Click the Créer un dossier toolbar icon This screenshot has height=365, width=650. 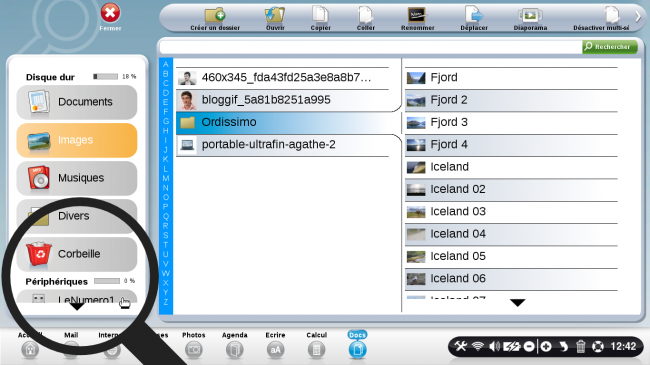click(215, 15)
